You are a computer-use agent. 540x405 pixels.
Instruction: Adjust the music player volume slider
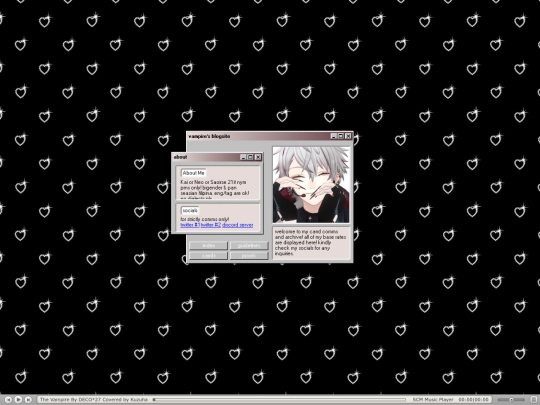(x=511, y=399)
